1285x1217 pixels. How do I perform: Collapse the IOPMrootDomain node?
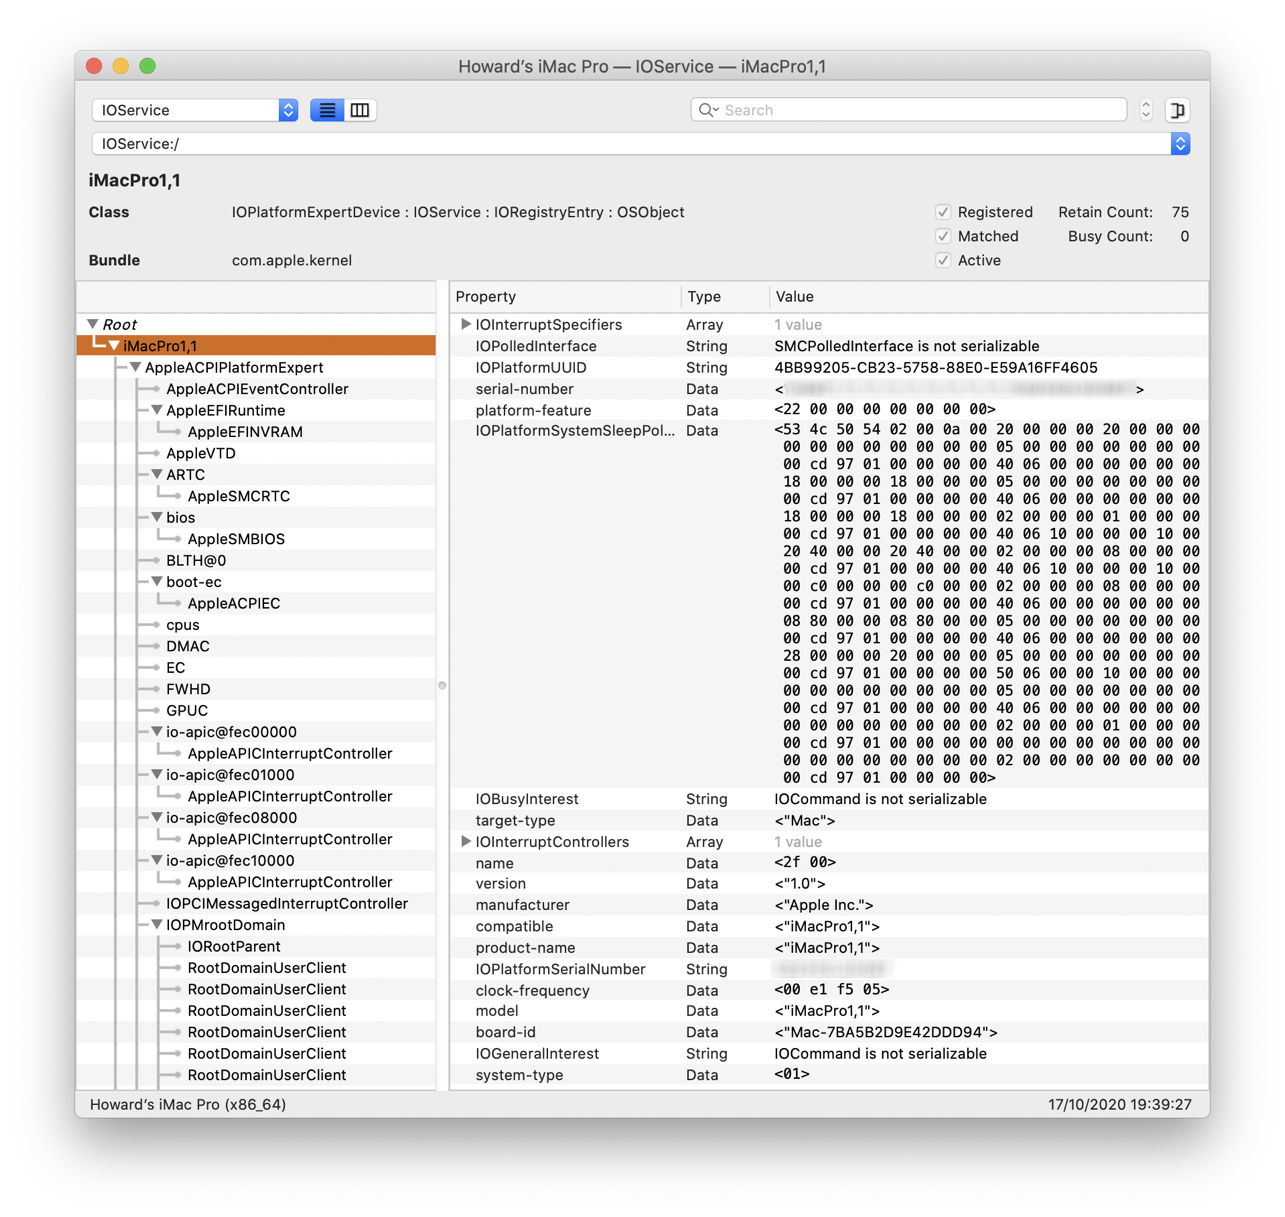[x=157, y=925]
